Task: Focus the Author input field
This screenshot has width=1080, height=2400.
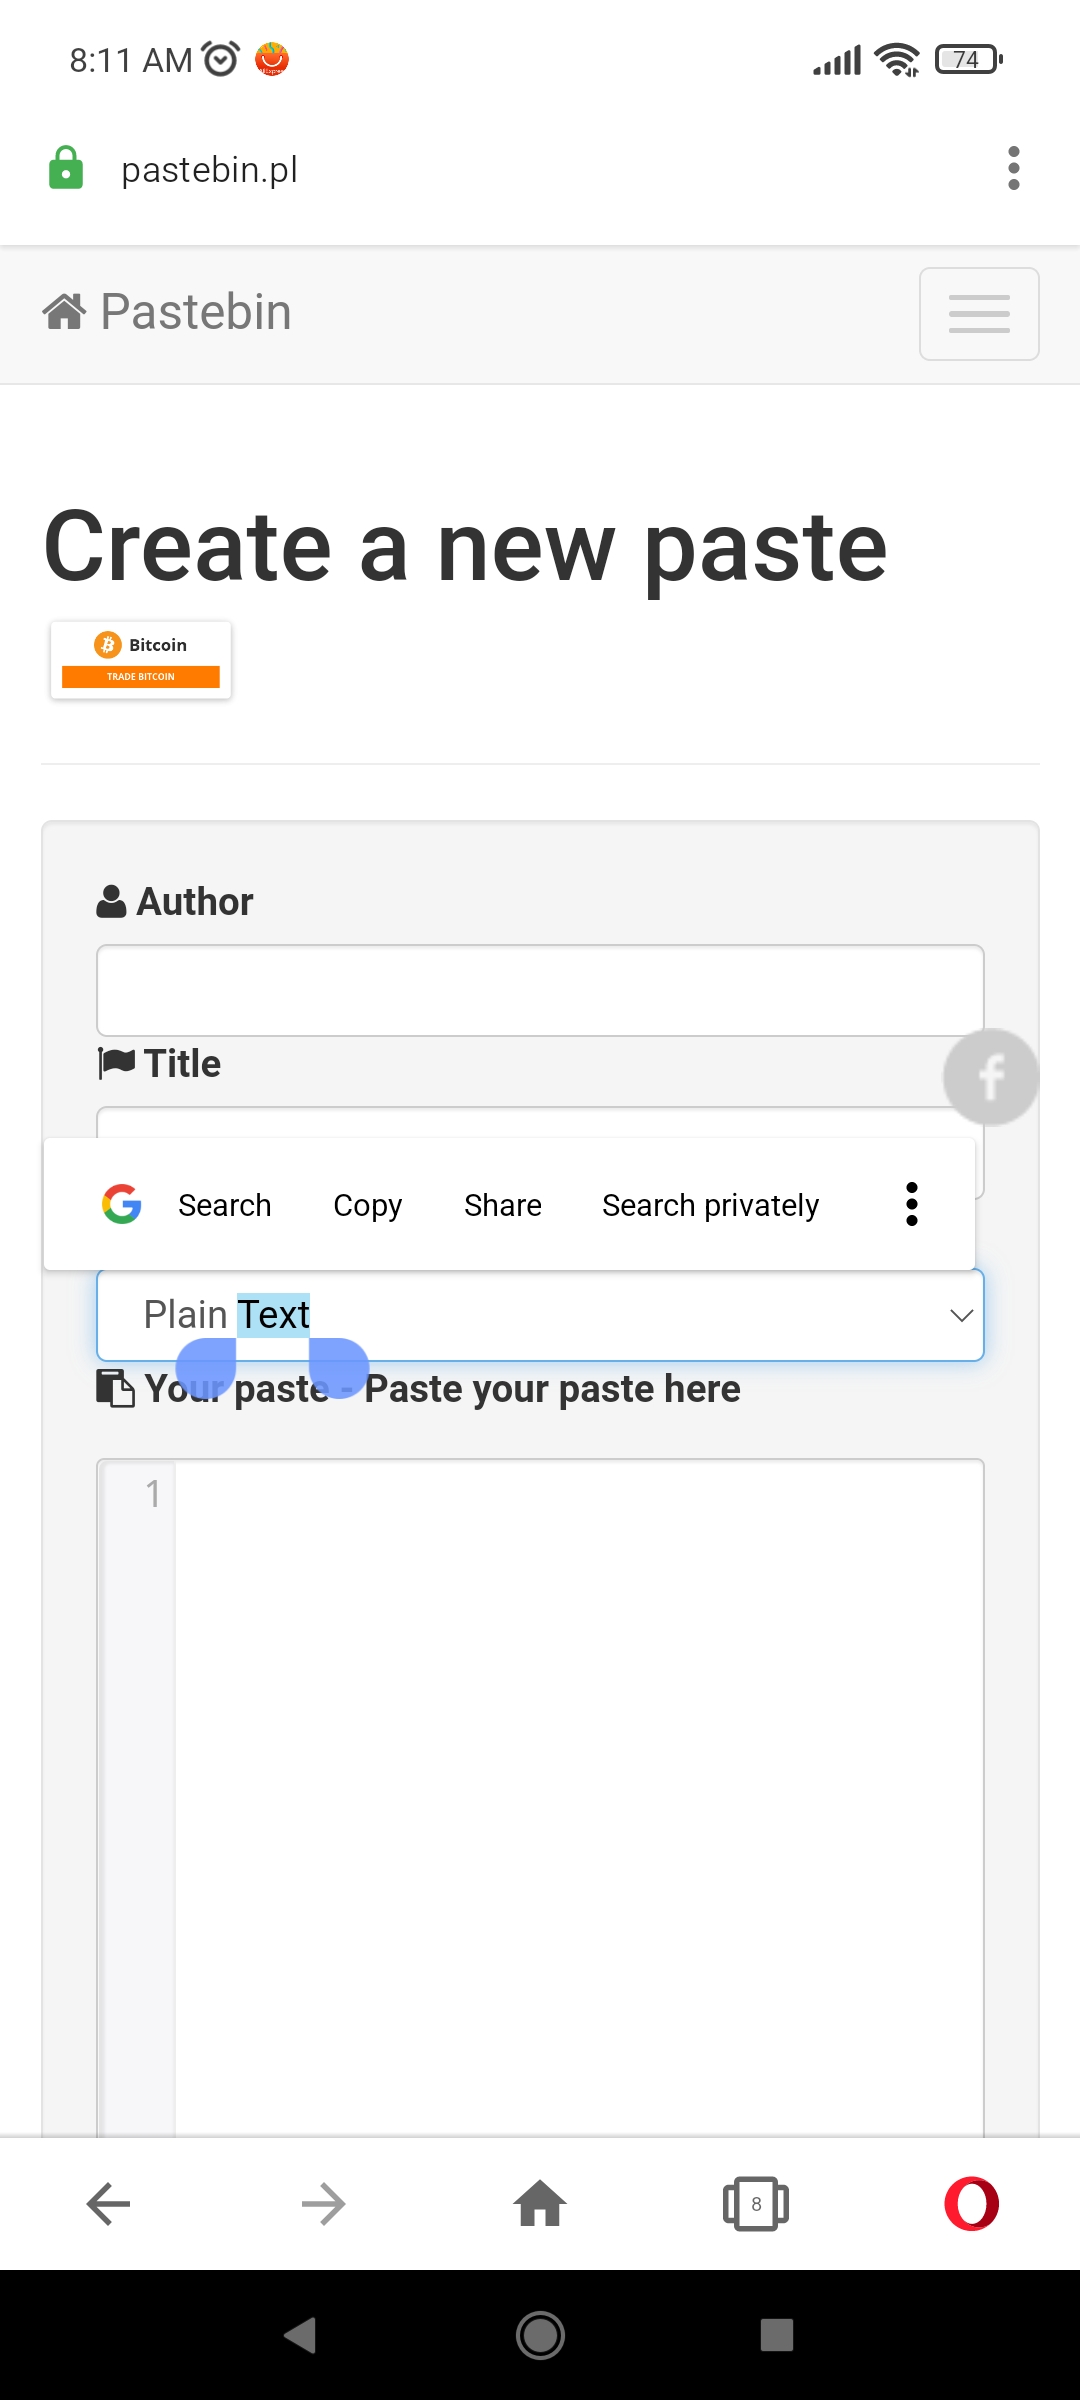Action: pyautogui.click(x=540, y=990)
